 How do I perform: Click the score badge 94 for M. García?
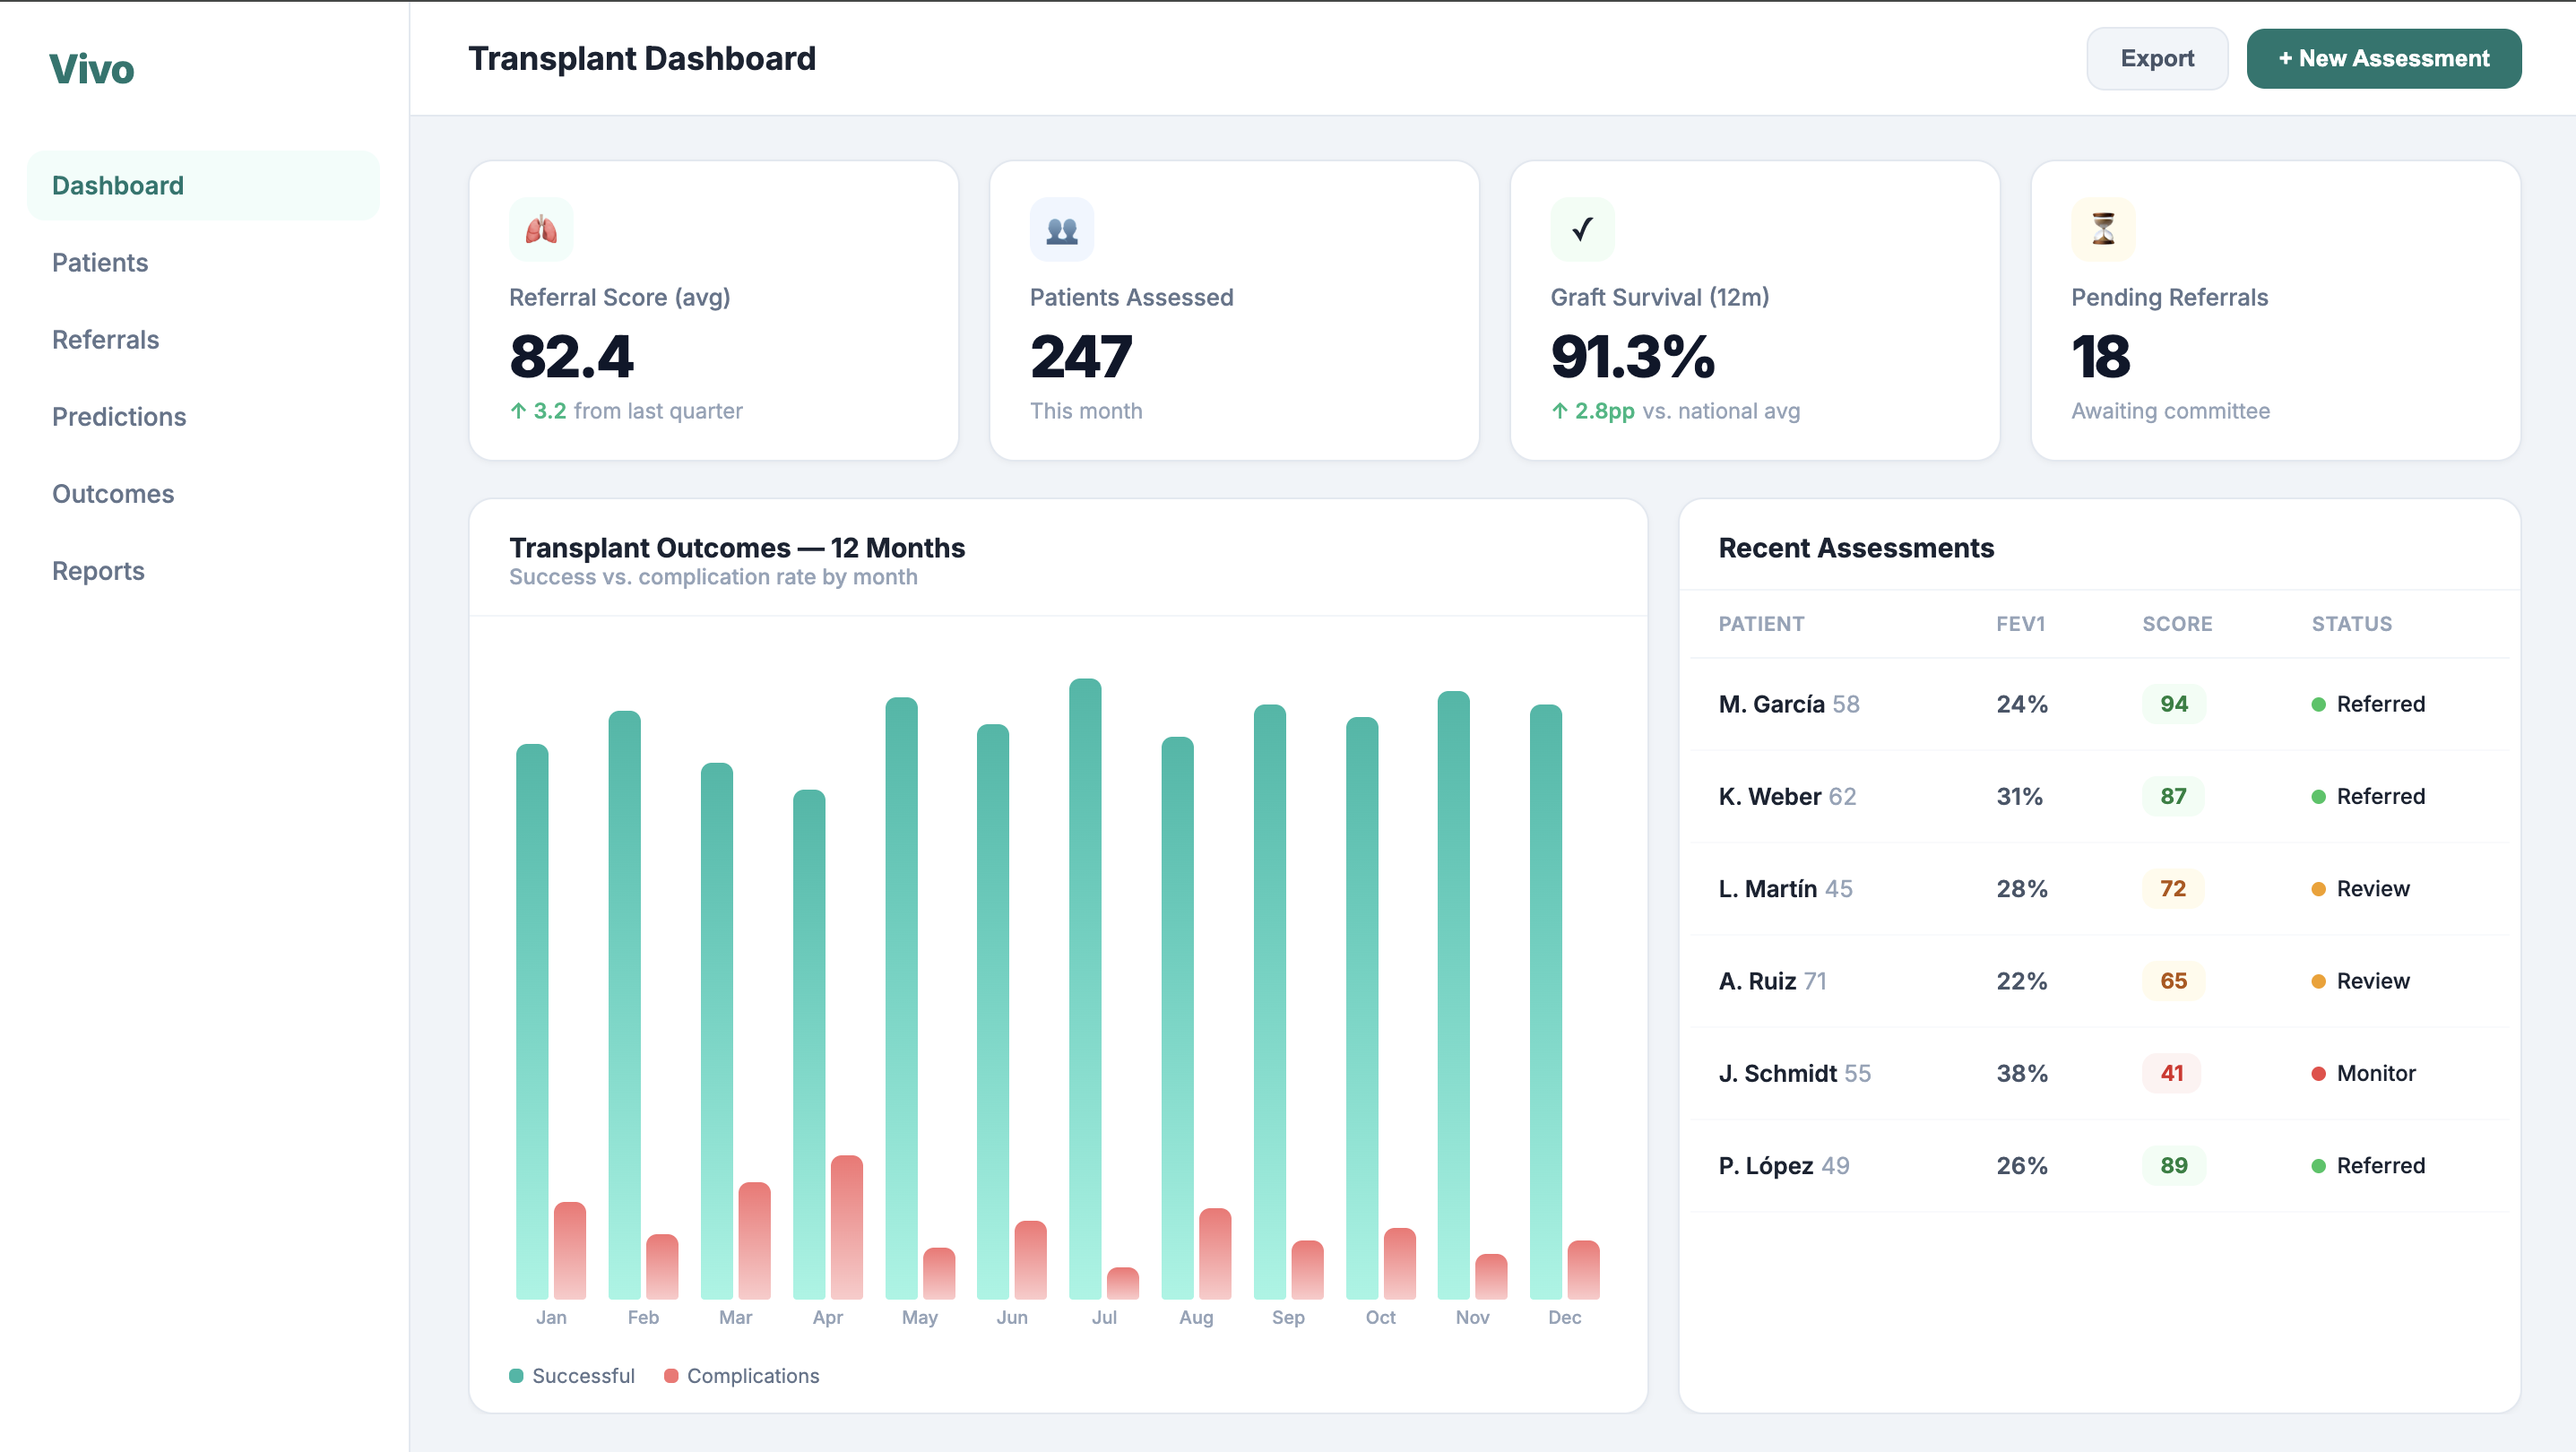(x=2174, y=704)
